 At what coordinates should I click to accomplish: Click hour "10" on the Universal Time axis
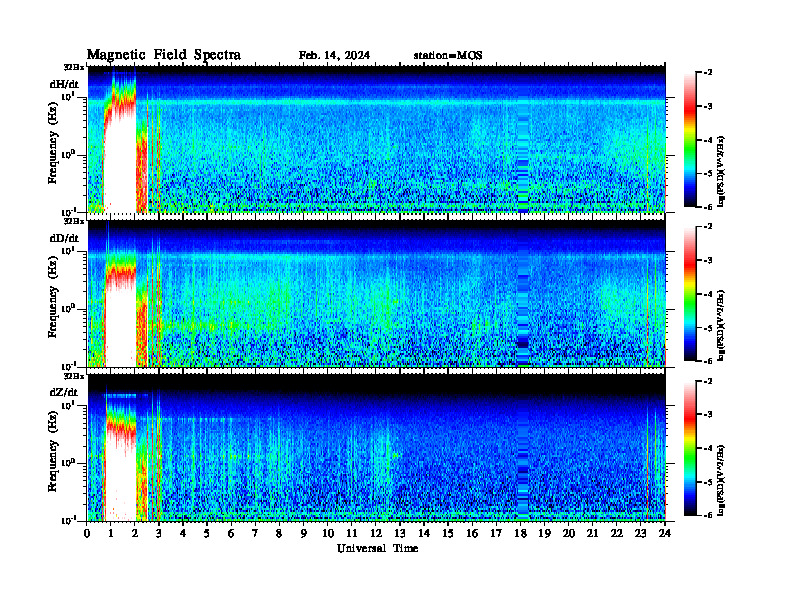(x=328, y=534)
